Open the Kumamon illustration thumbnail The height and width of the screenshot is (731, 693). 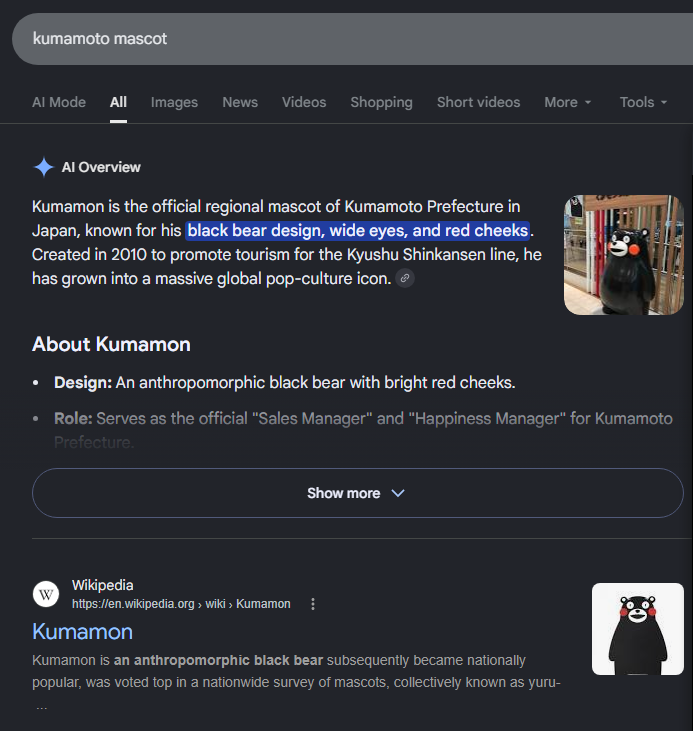[x=638, y=628]
